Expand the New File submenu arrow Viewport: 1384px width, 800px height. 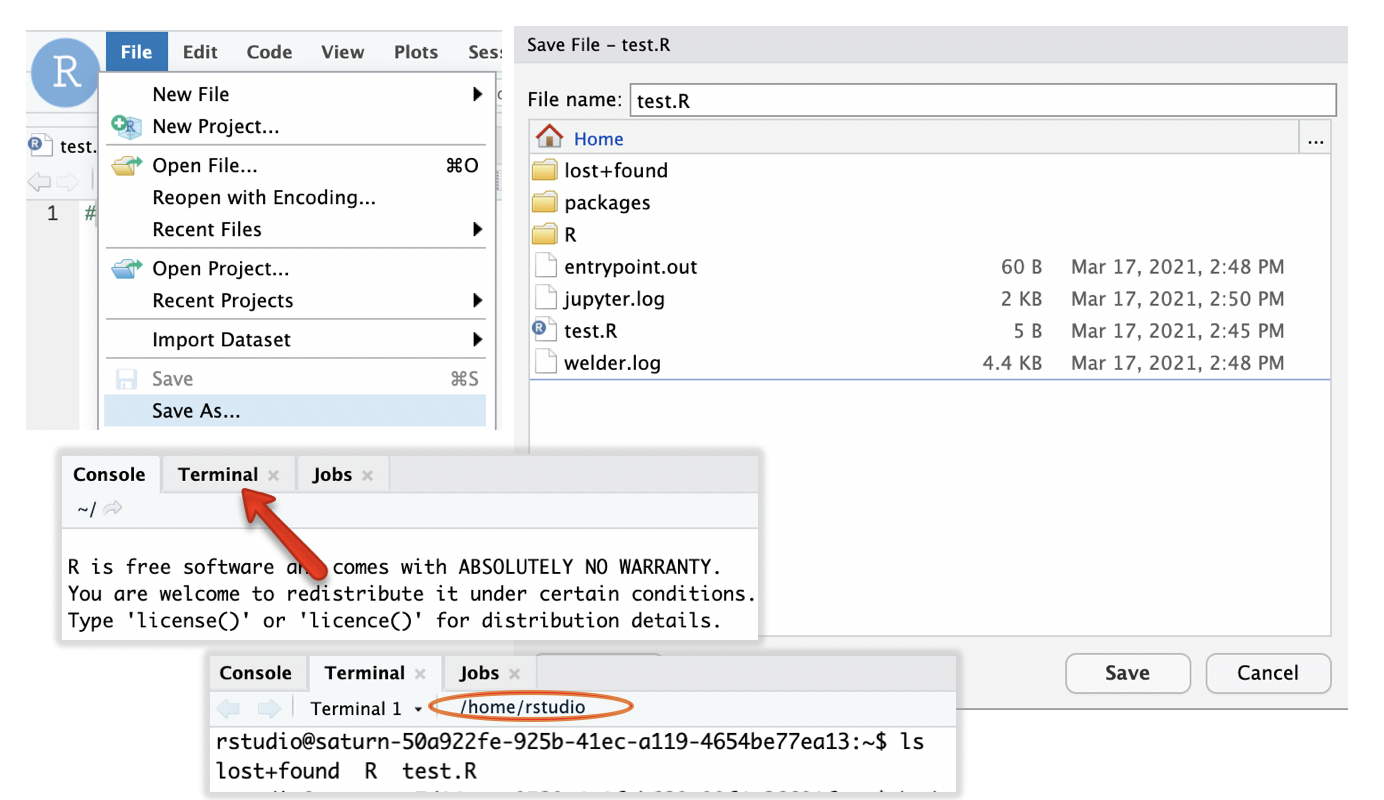click(478, 95)
